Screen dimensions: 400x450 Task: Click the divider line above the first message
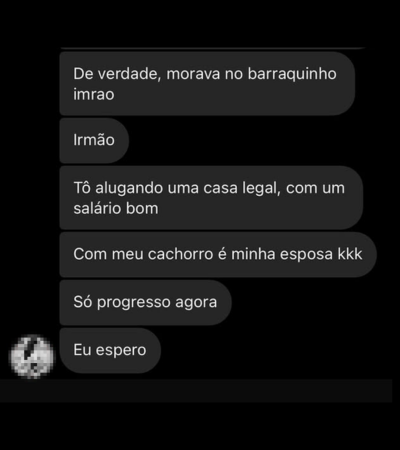pyautogui.click(x=213, y=49)
